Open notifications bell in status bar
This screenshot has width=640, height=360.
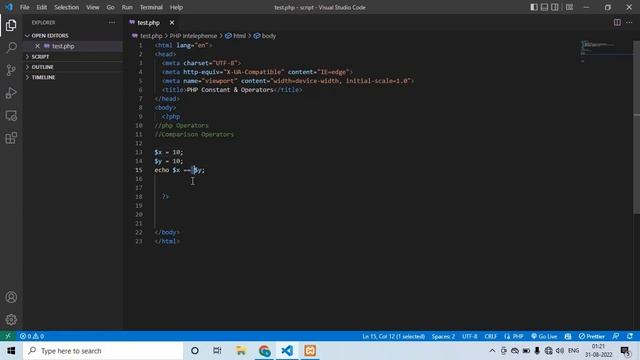coord(630,336)
